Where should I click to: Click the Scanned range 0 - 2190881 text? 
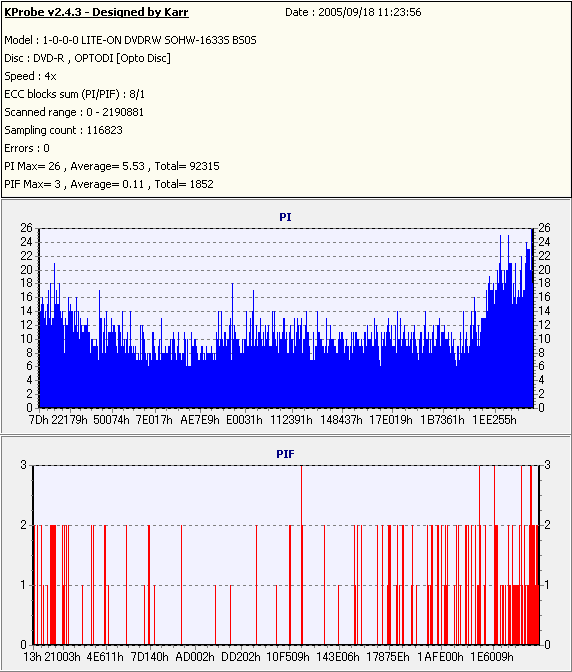[x=74, y=112]
